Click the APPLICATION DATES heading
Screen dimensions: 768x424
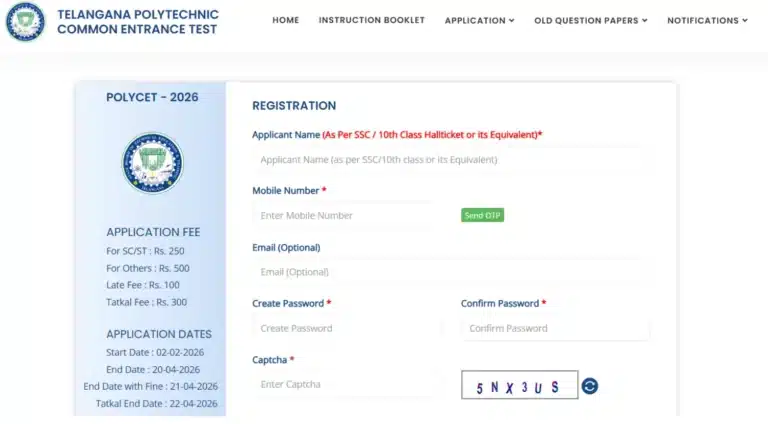[x=159, y=334]
